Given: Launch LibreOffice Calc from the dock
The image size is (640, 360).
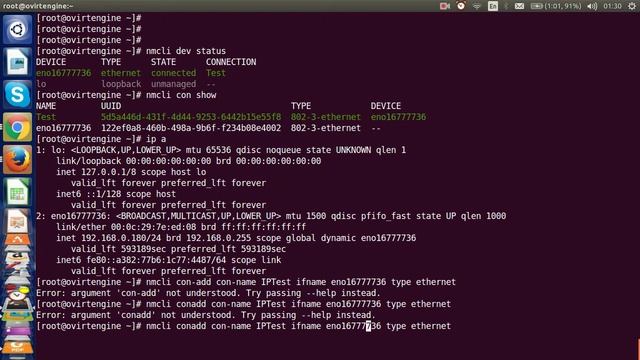Looking at the screenshot, I should click(17, 192).
